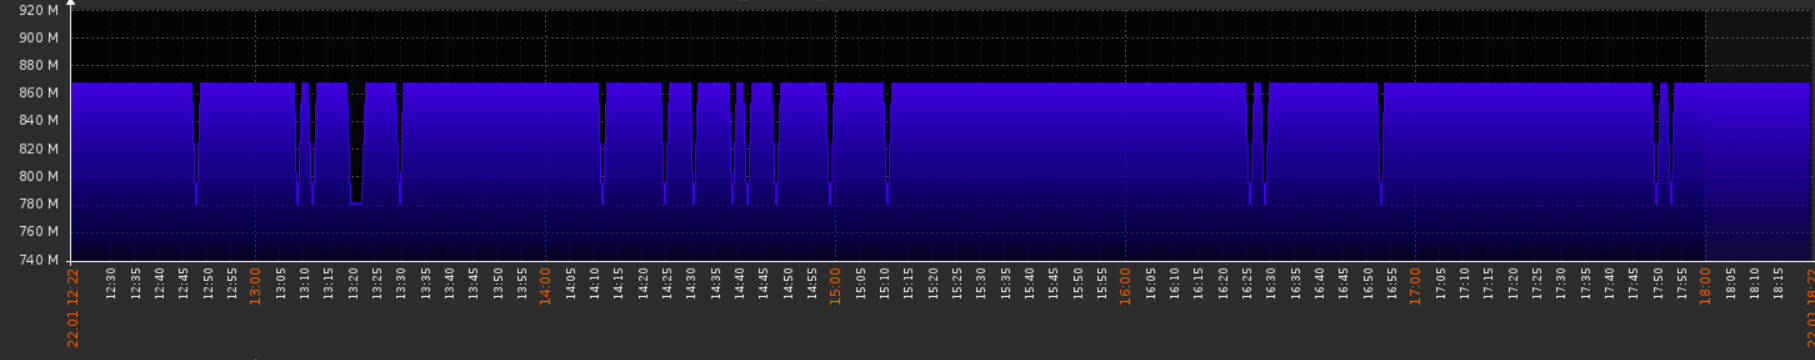Click the 16:00 label on the time axis
1815x360 pixels.
[1125, 286]
